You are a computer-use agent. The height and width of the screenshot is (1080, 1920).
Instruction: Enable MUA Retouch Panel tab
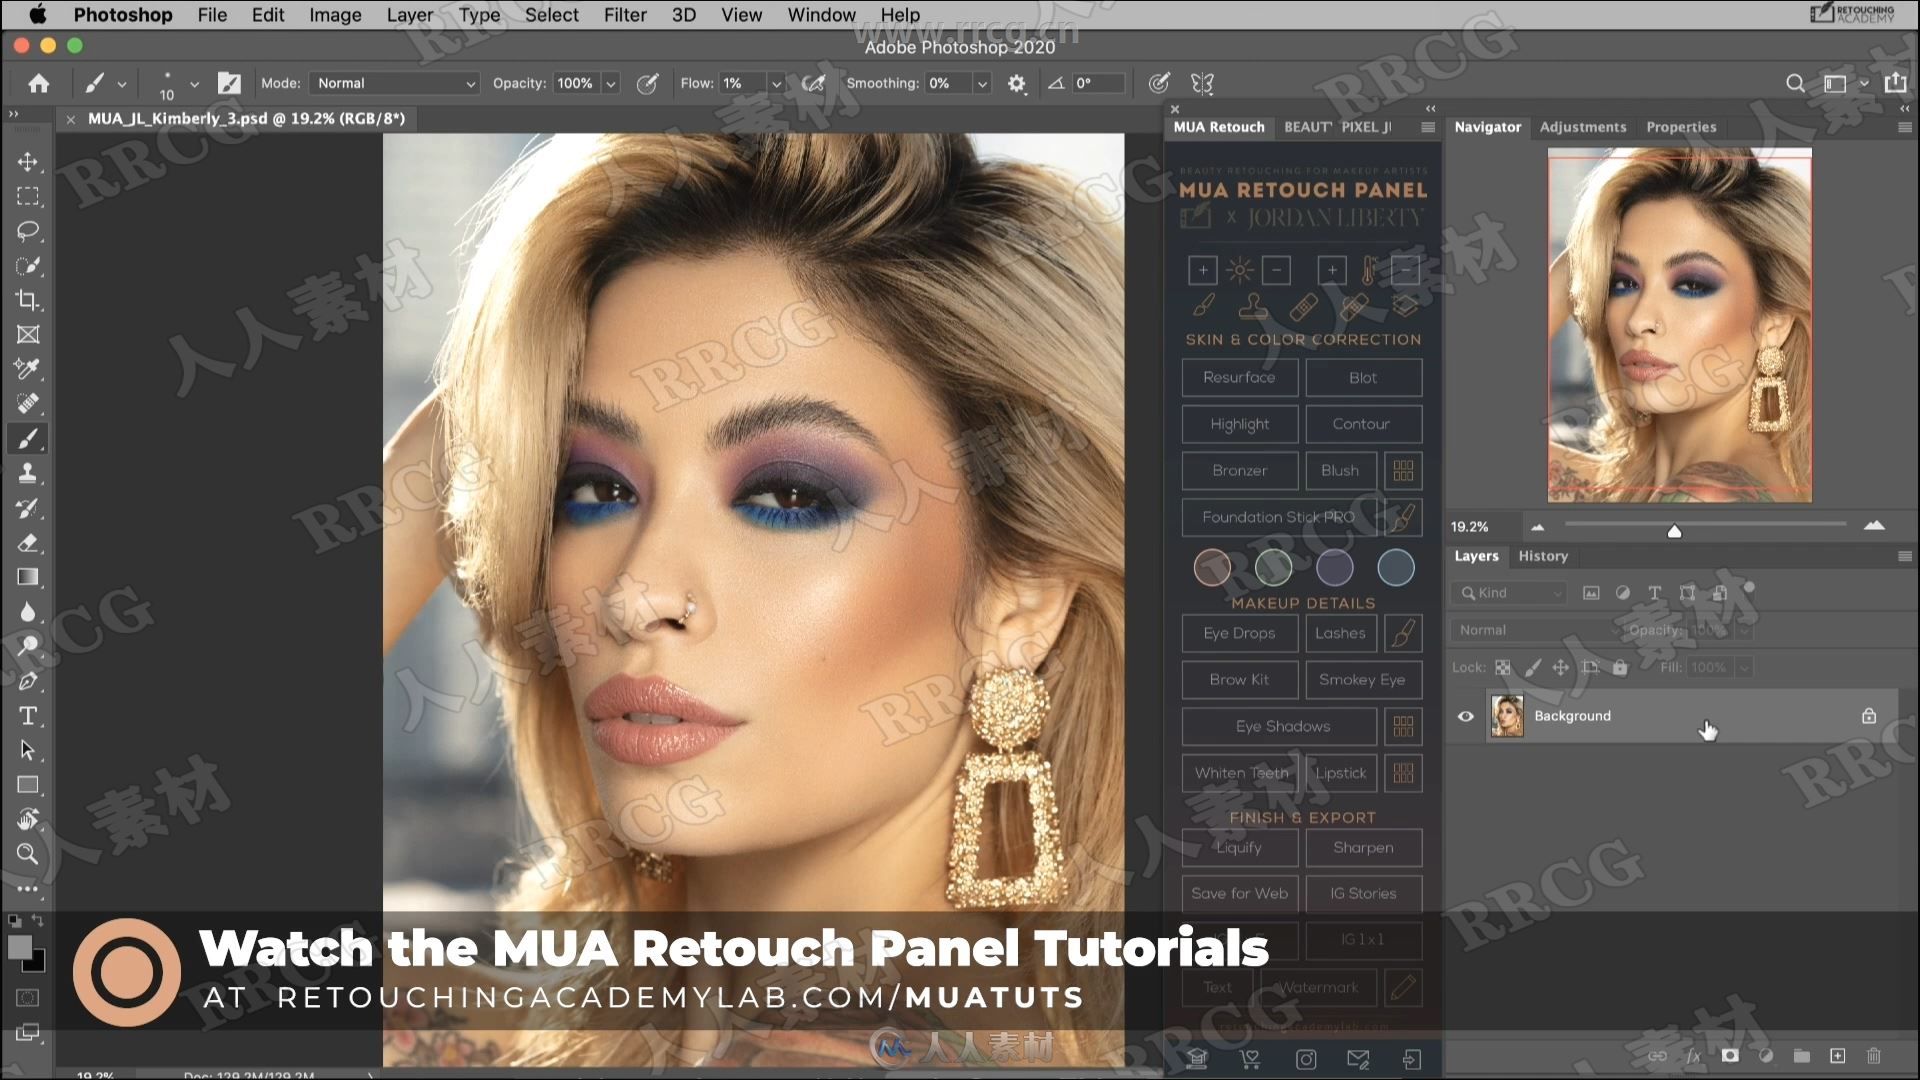tap(1216, 125)
